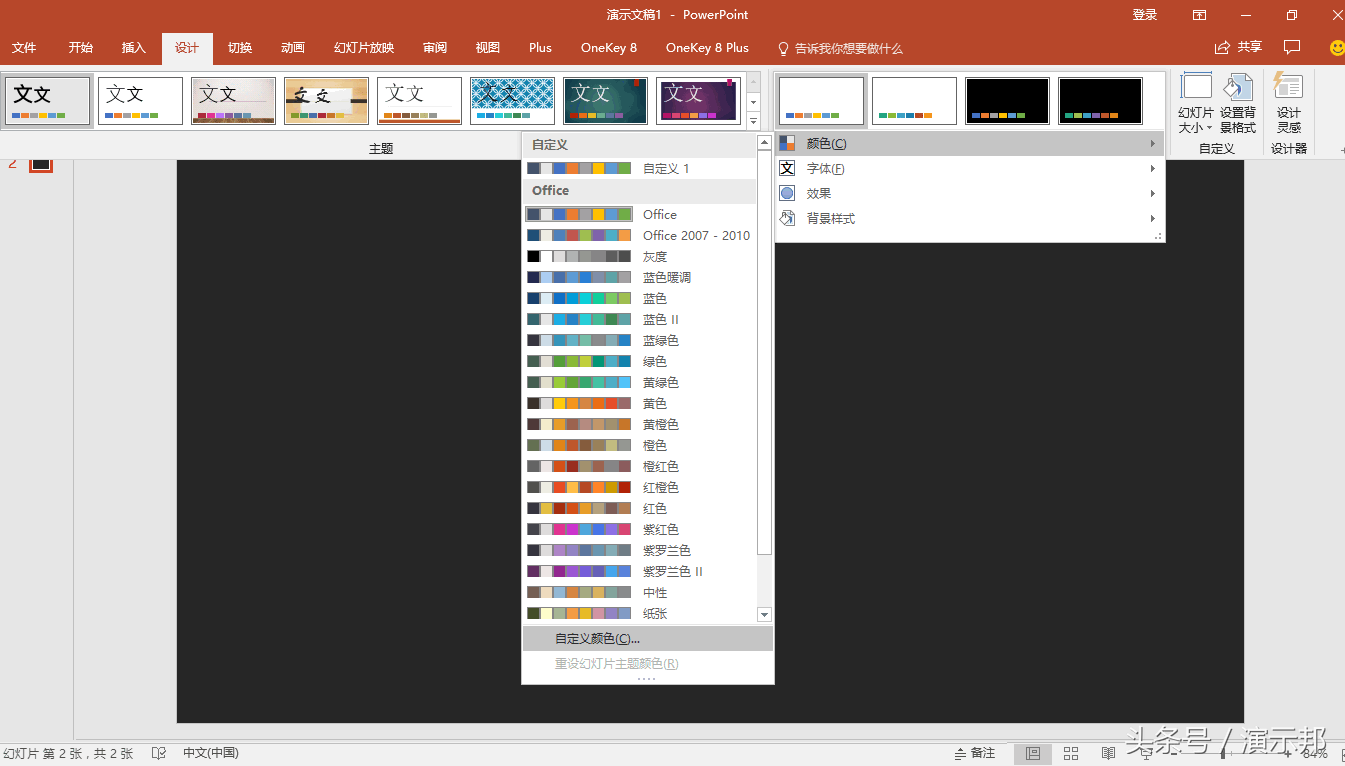
Task: Select the first white variant thumbnail
Action: [821, 101]
